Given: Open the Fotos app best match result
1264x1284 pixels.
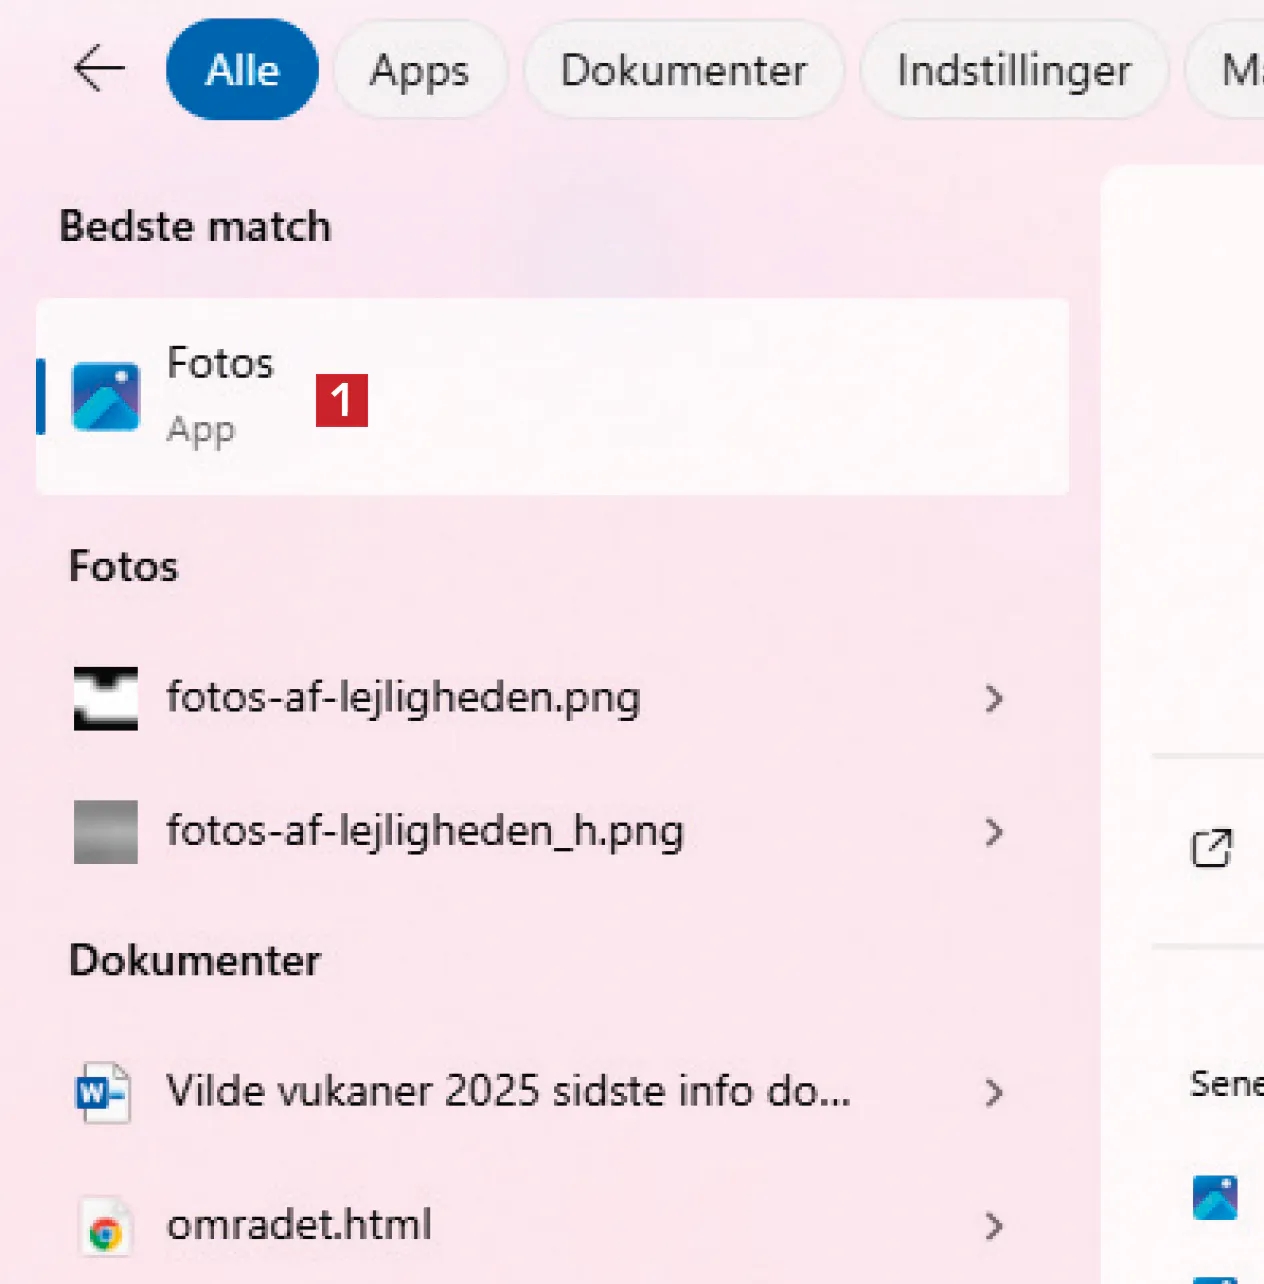Looking at the screenshot, I should (x=550, y=396).
